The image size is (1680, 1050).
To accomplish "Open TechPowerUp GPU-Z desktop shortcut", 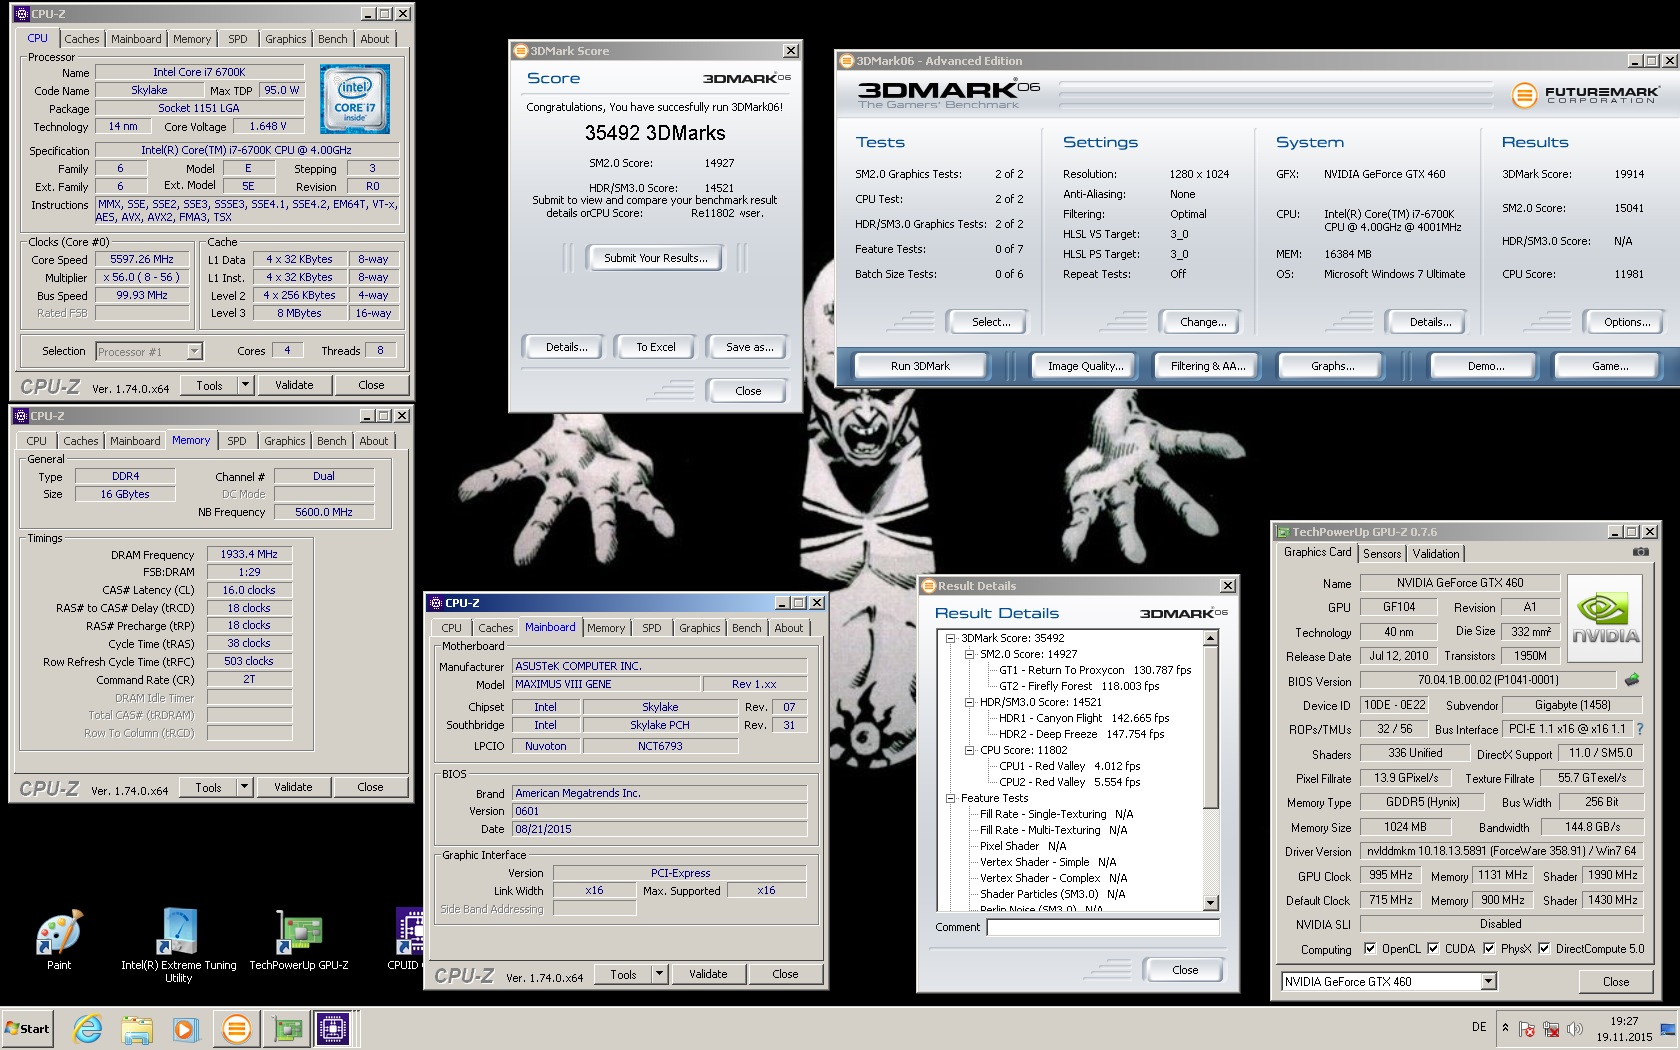I will (299, 940).
